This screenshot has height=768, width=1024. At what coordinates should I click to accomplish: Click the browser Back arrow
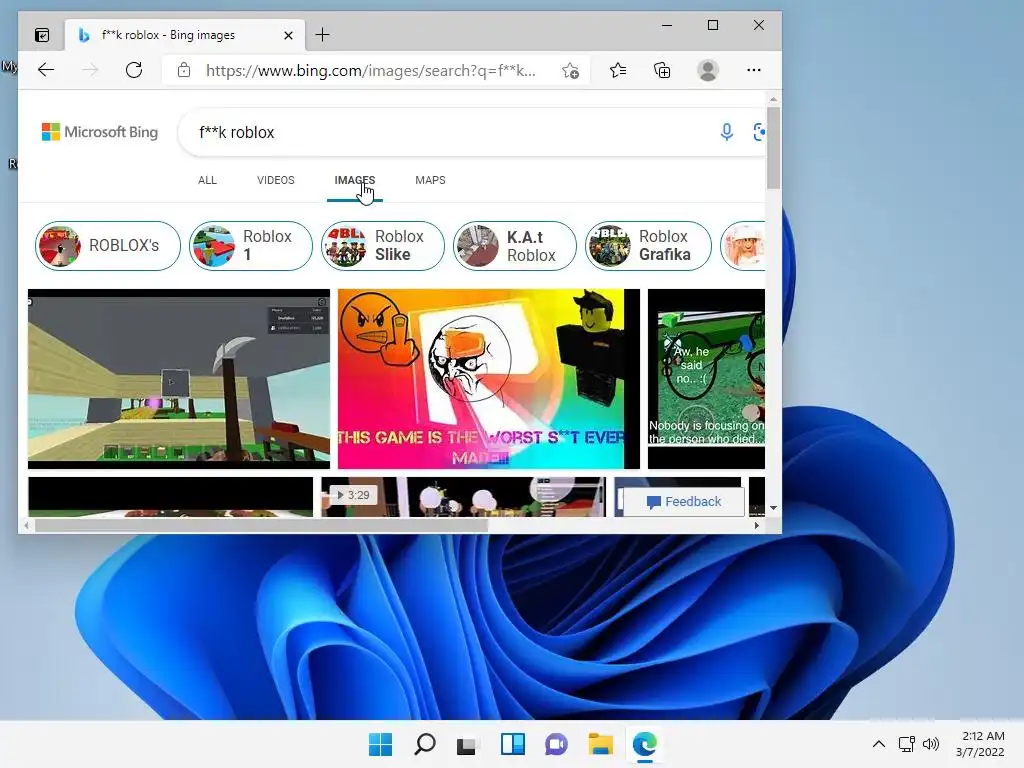pyautogui.click(x=46, y=70)
